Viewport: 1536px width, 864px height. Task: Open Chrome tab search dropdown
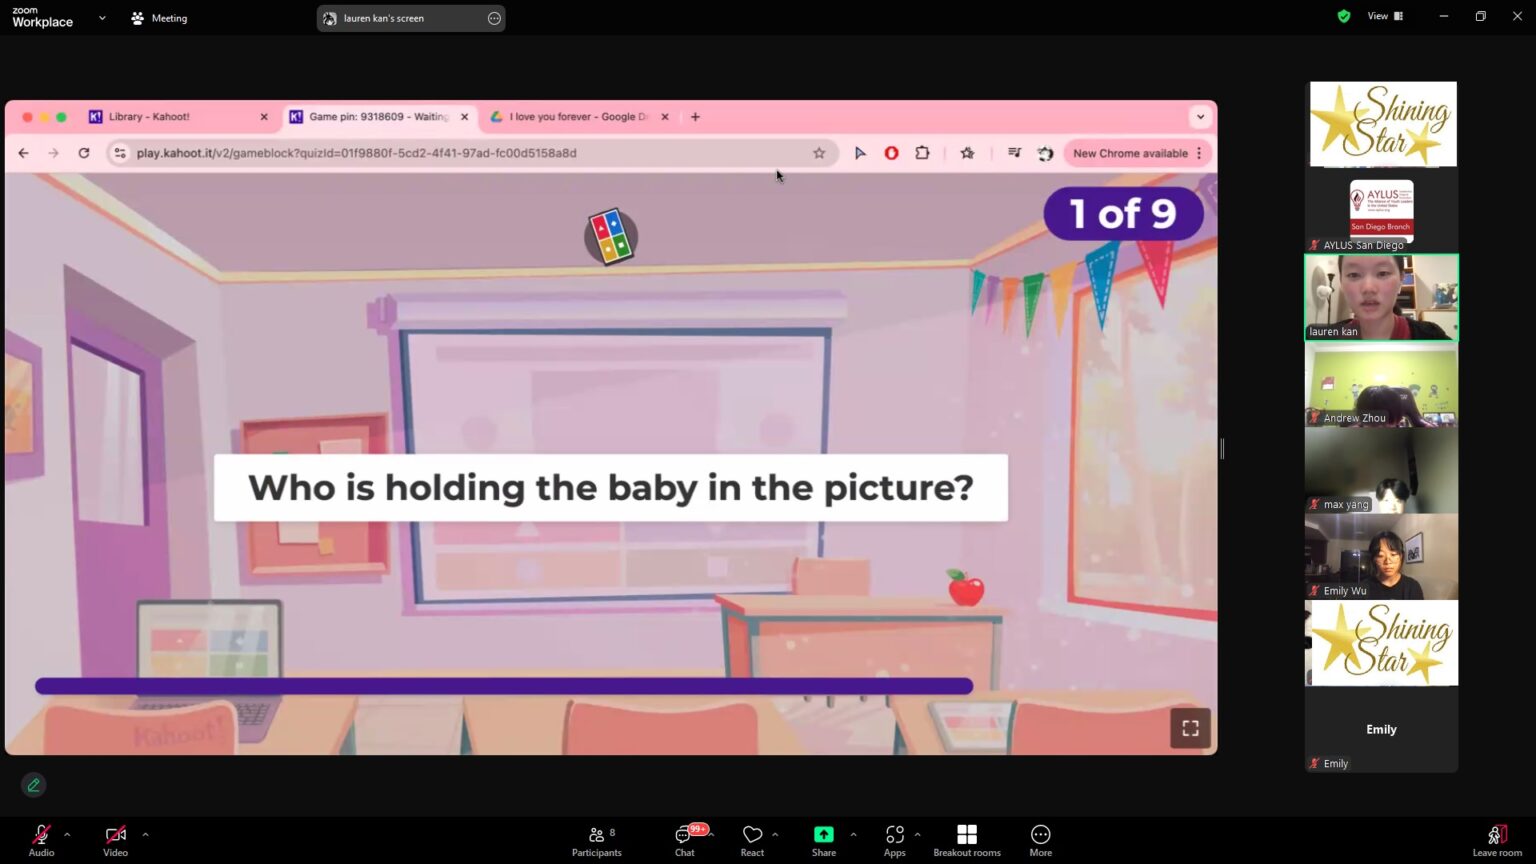1200,117
